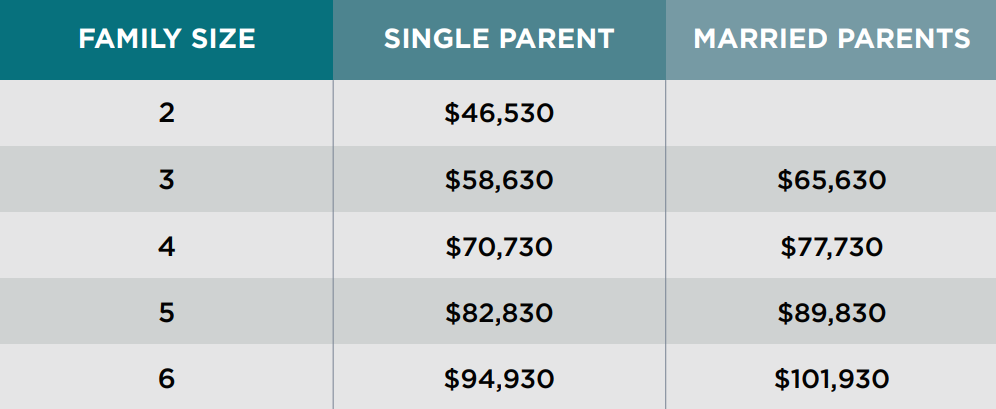Select the family size 4 cell
Image resolution: width=996 pixels, height=409 pixels.
166,246
